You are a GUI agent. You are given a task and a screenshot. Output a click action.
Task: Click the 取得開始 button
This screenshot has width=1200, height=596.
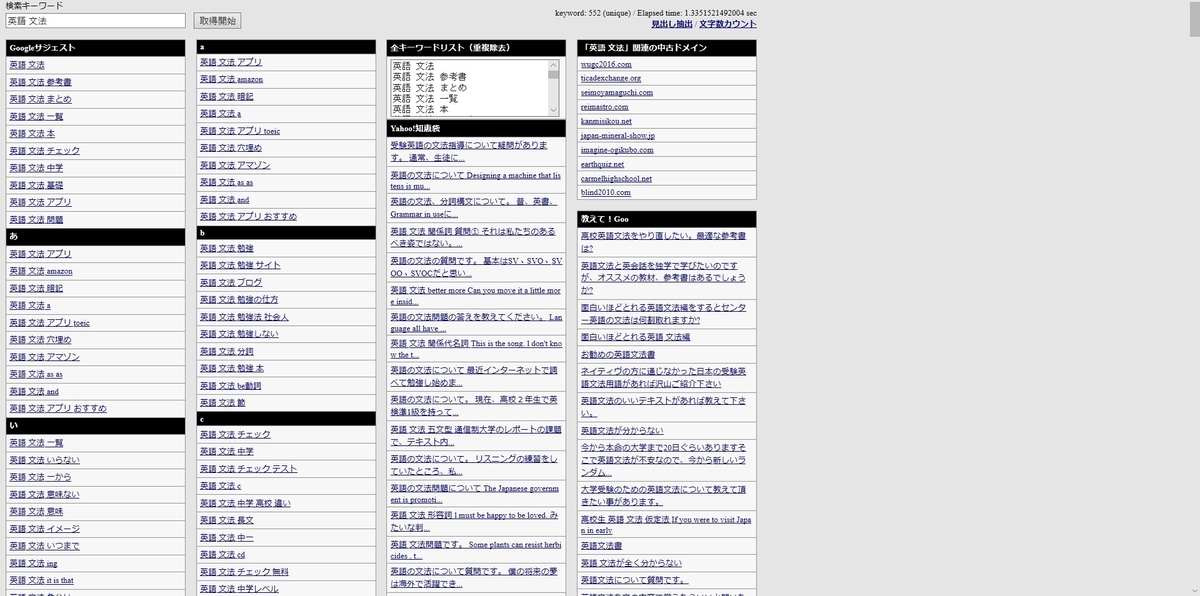pyautogui.click(x=218, y=20)
